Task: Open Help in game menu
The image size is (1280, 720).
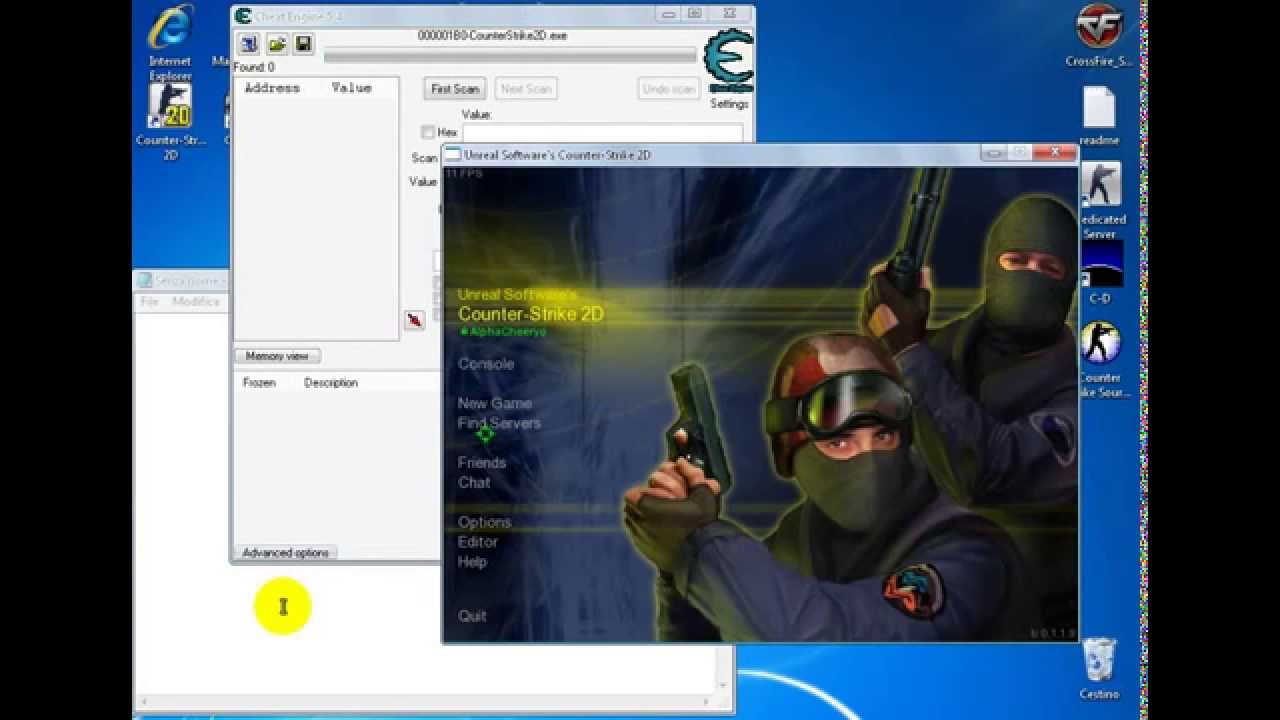Action: click(x=472, y=562)
